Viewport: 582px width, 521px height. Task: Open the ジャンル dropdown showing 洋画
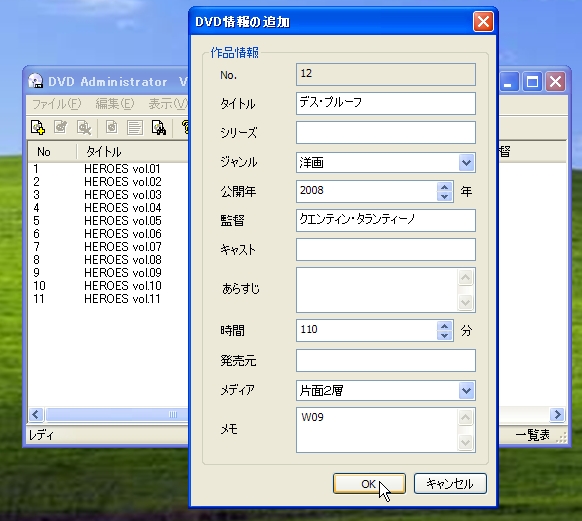(467, 163)
